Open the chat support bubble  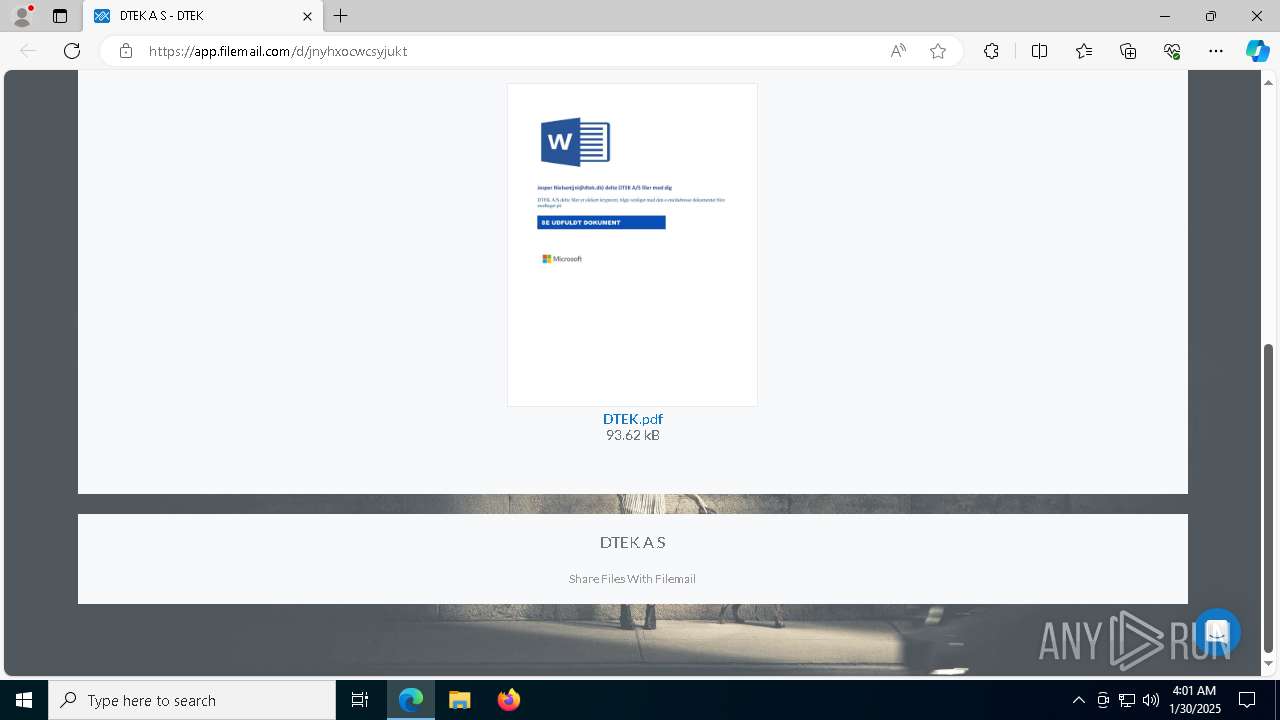(x=1217, y=632)
